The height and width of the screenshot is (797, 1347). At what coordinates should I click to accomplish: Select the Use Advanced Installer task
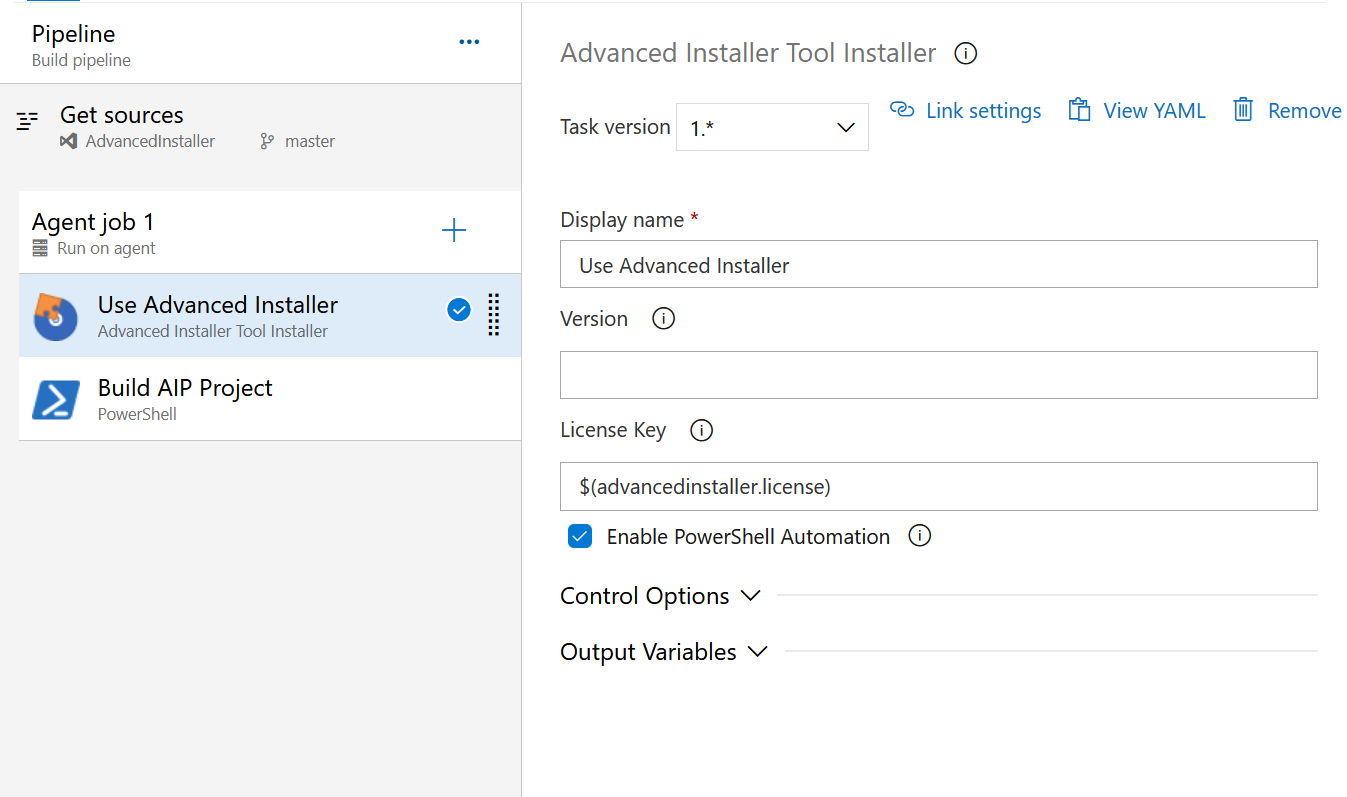270,315
